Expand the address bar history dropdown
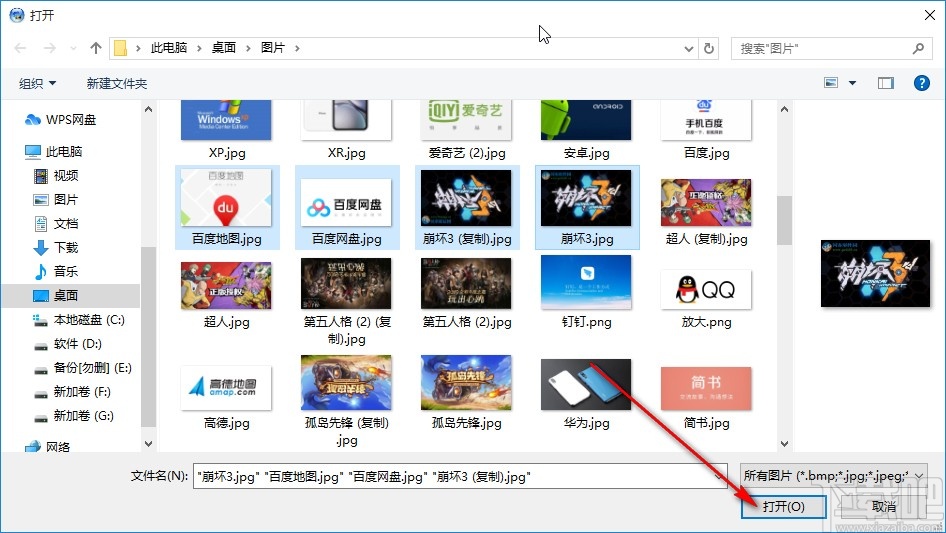This screenshot has width=946, height=533. click(x=688, y=48)
